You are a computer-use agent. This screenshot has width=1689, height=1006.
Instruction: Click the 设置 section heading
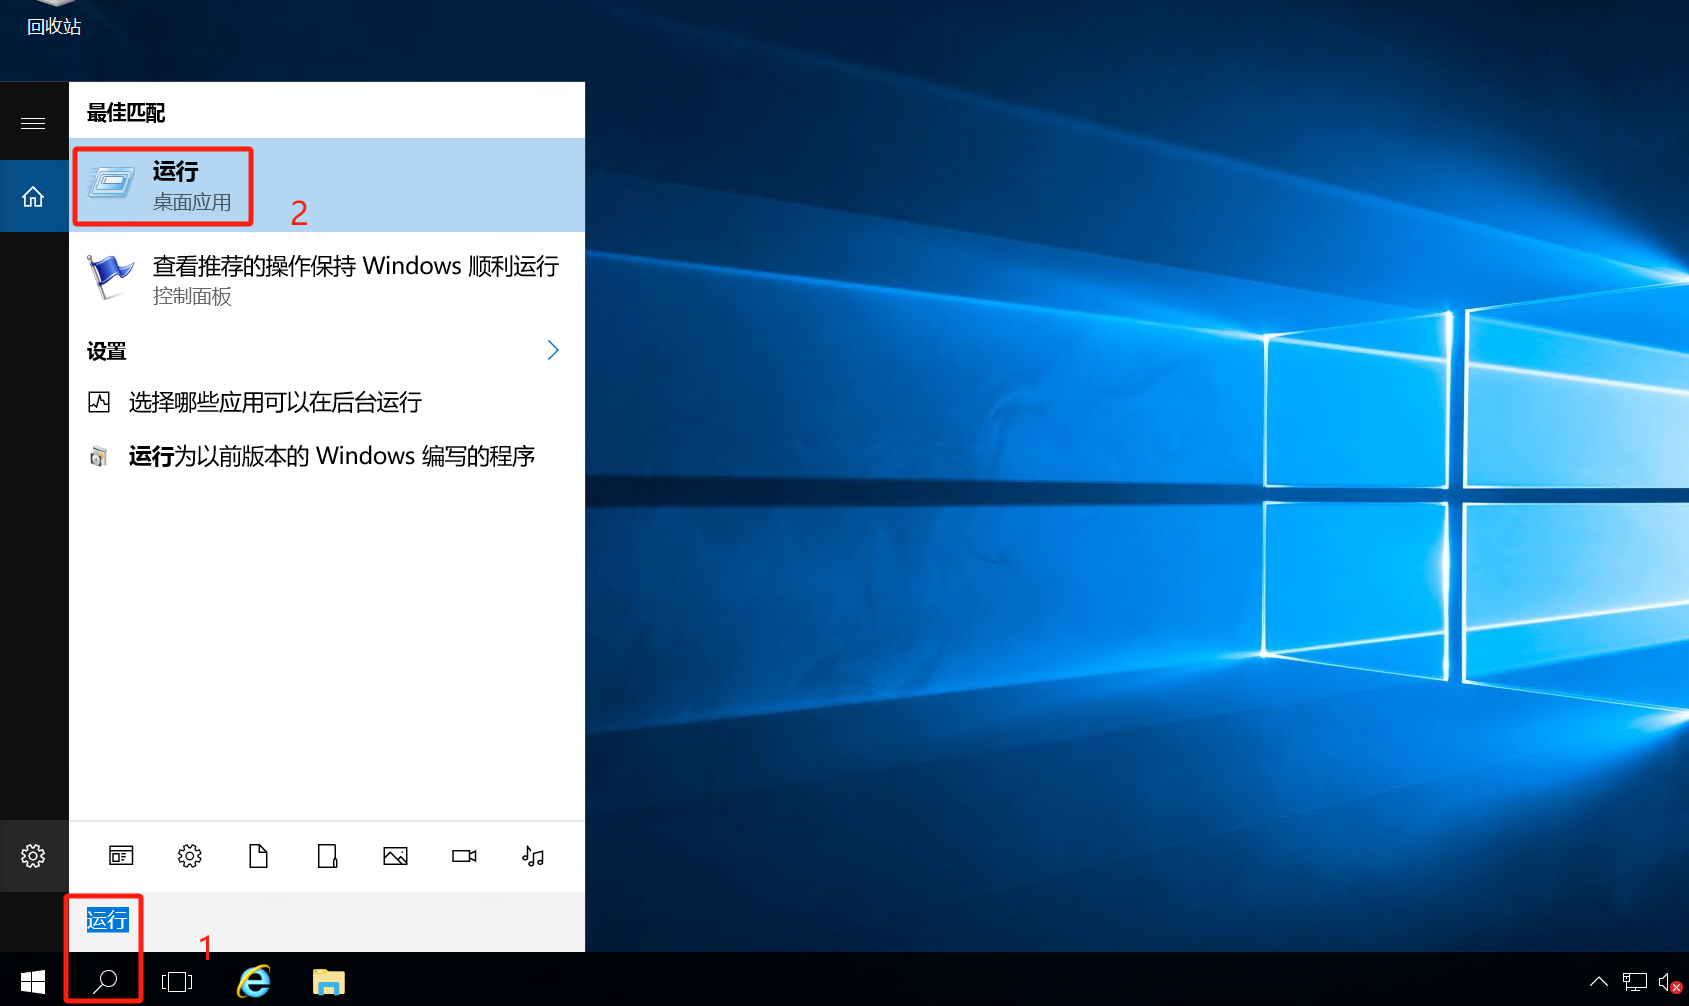pyautogui.click(x=106, y=351)
